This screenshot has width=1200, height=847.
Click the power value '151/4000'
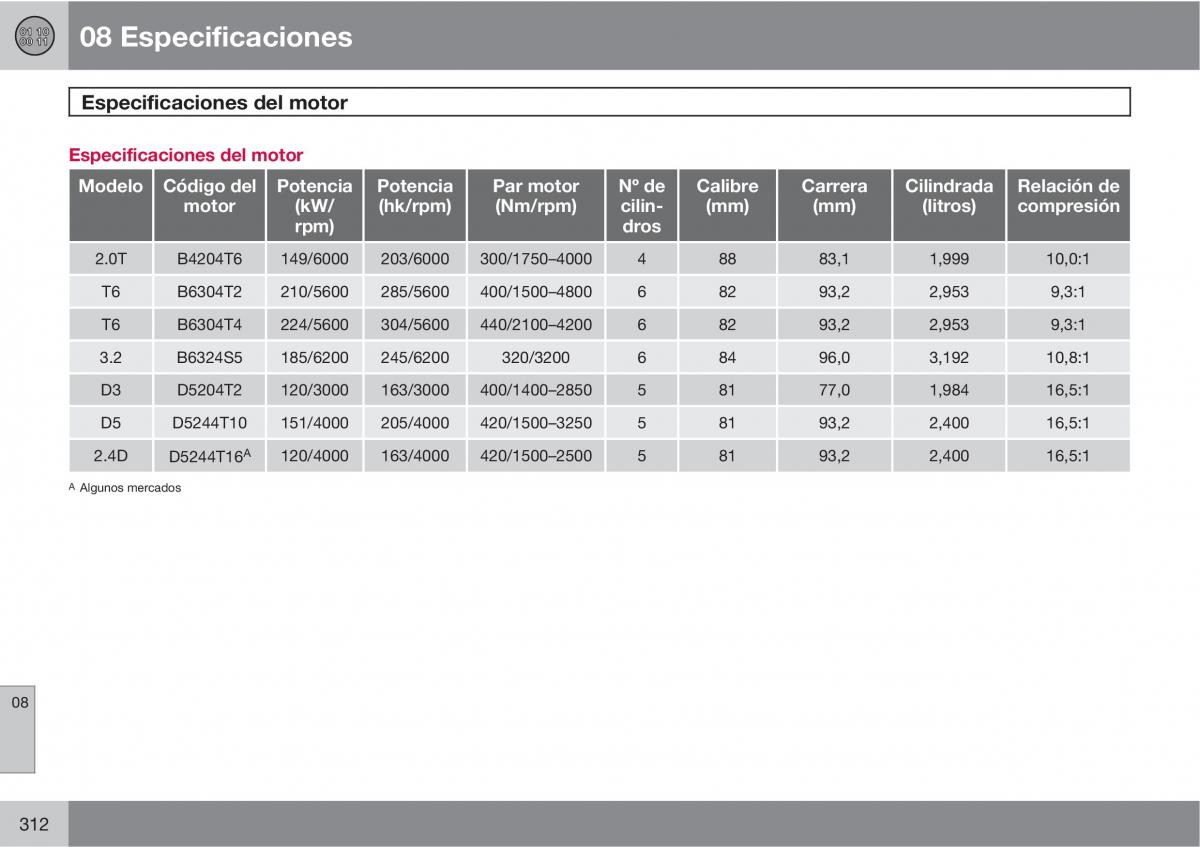tap(314, 423)
